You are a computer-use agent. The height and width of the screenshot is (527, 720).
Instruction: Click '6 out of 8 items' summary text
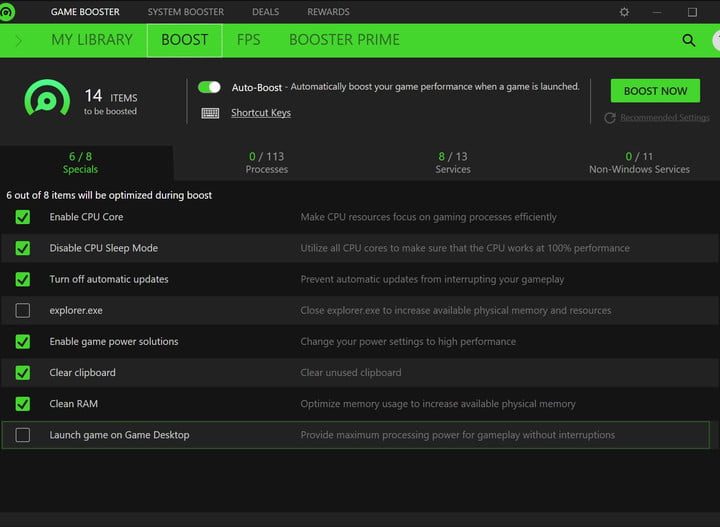pos(109,195)
